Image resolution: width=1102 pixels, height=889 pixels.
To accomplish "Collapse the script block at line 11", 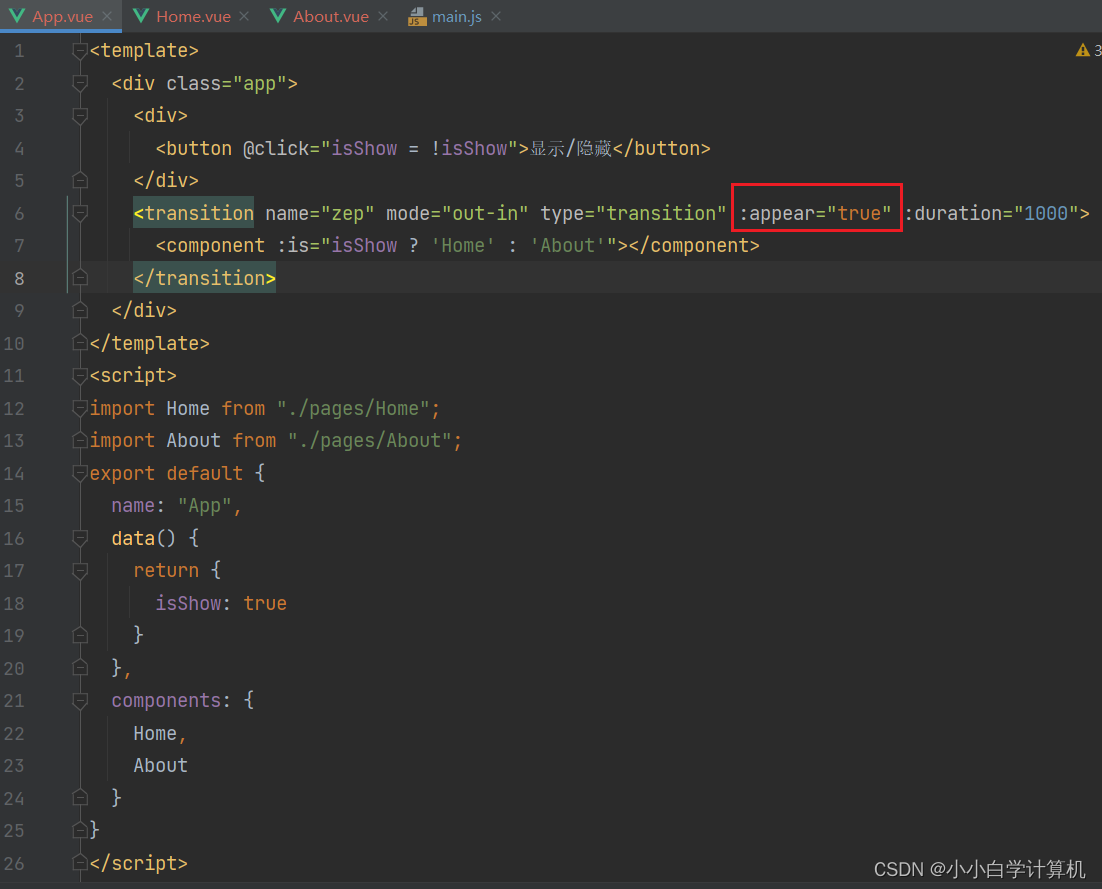I will point(80,376).
